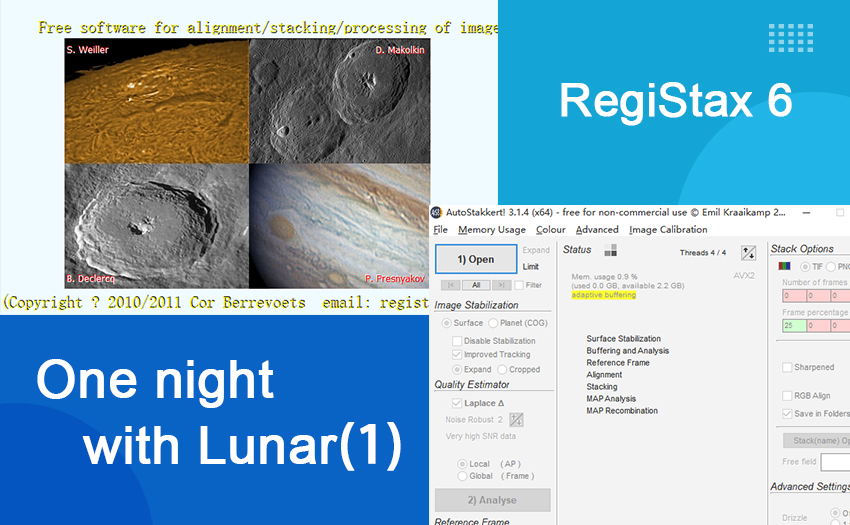Click the Expand label next to Open
The height and width of the screenshot is (525, 850).
(536, 250)
